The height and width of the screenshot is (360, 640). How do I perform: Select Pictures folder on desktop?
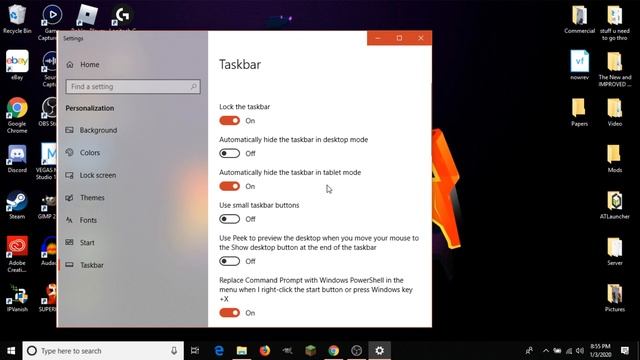click(x=615, y=298)
